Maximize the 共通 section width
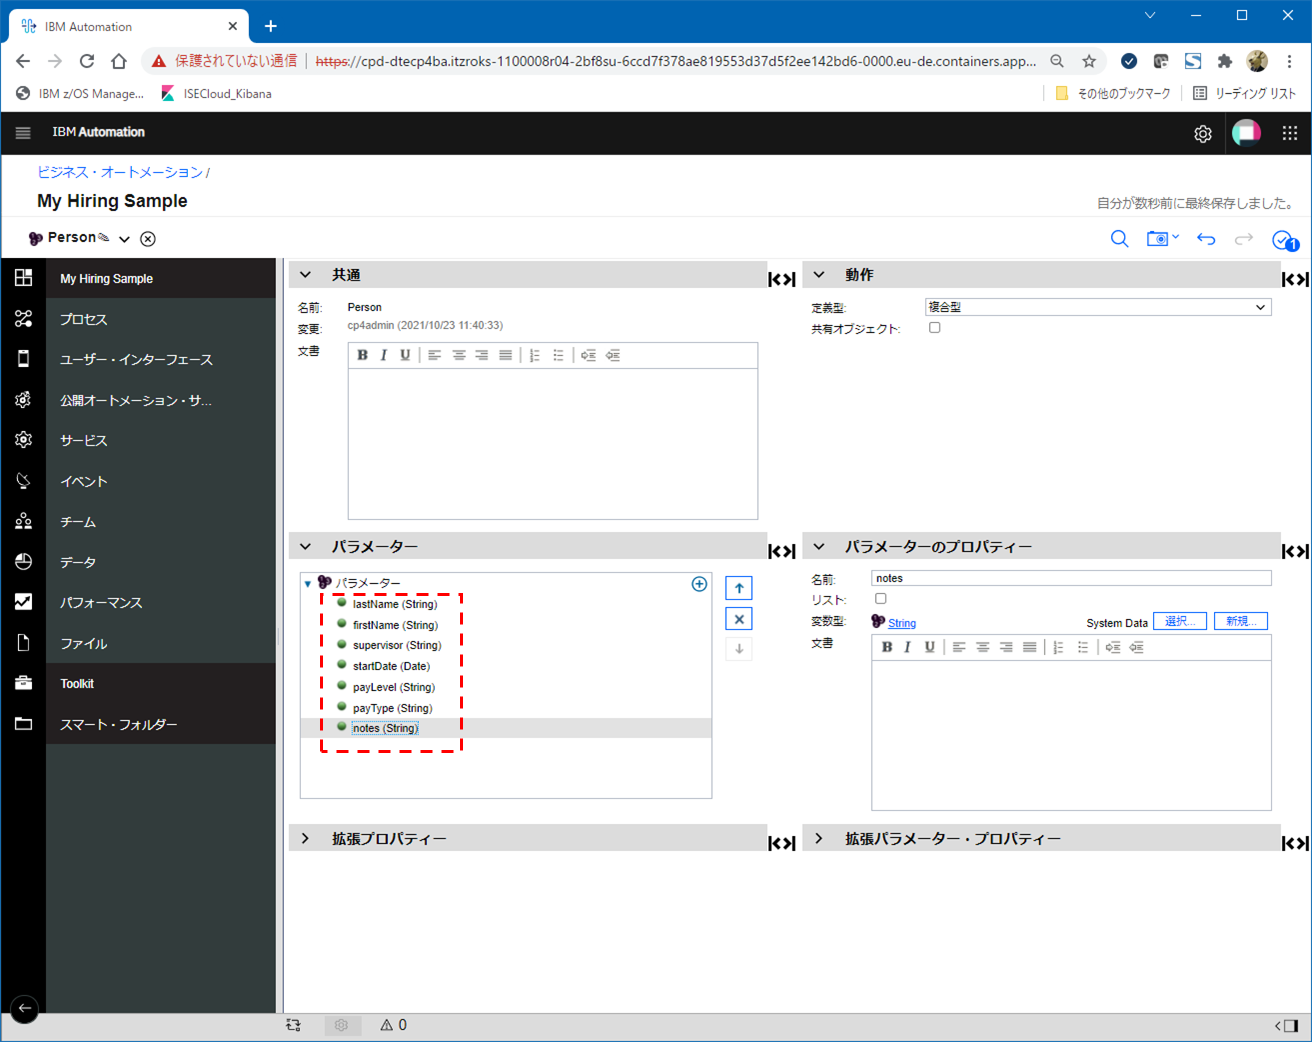Screen dimensions: 1312x1042 click(x=782, y=279)
